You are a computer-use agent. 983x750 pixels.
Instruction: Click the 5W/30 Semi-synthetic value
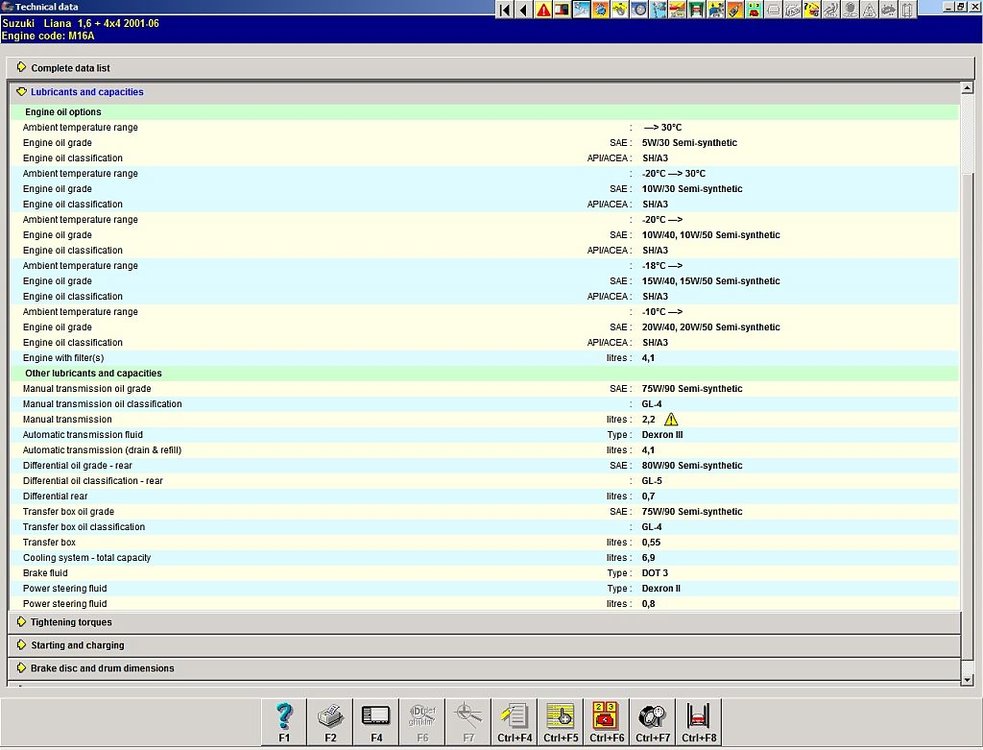pyautogui.click(x=690, y=142)
